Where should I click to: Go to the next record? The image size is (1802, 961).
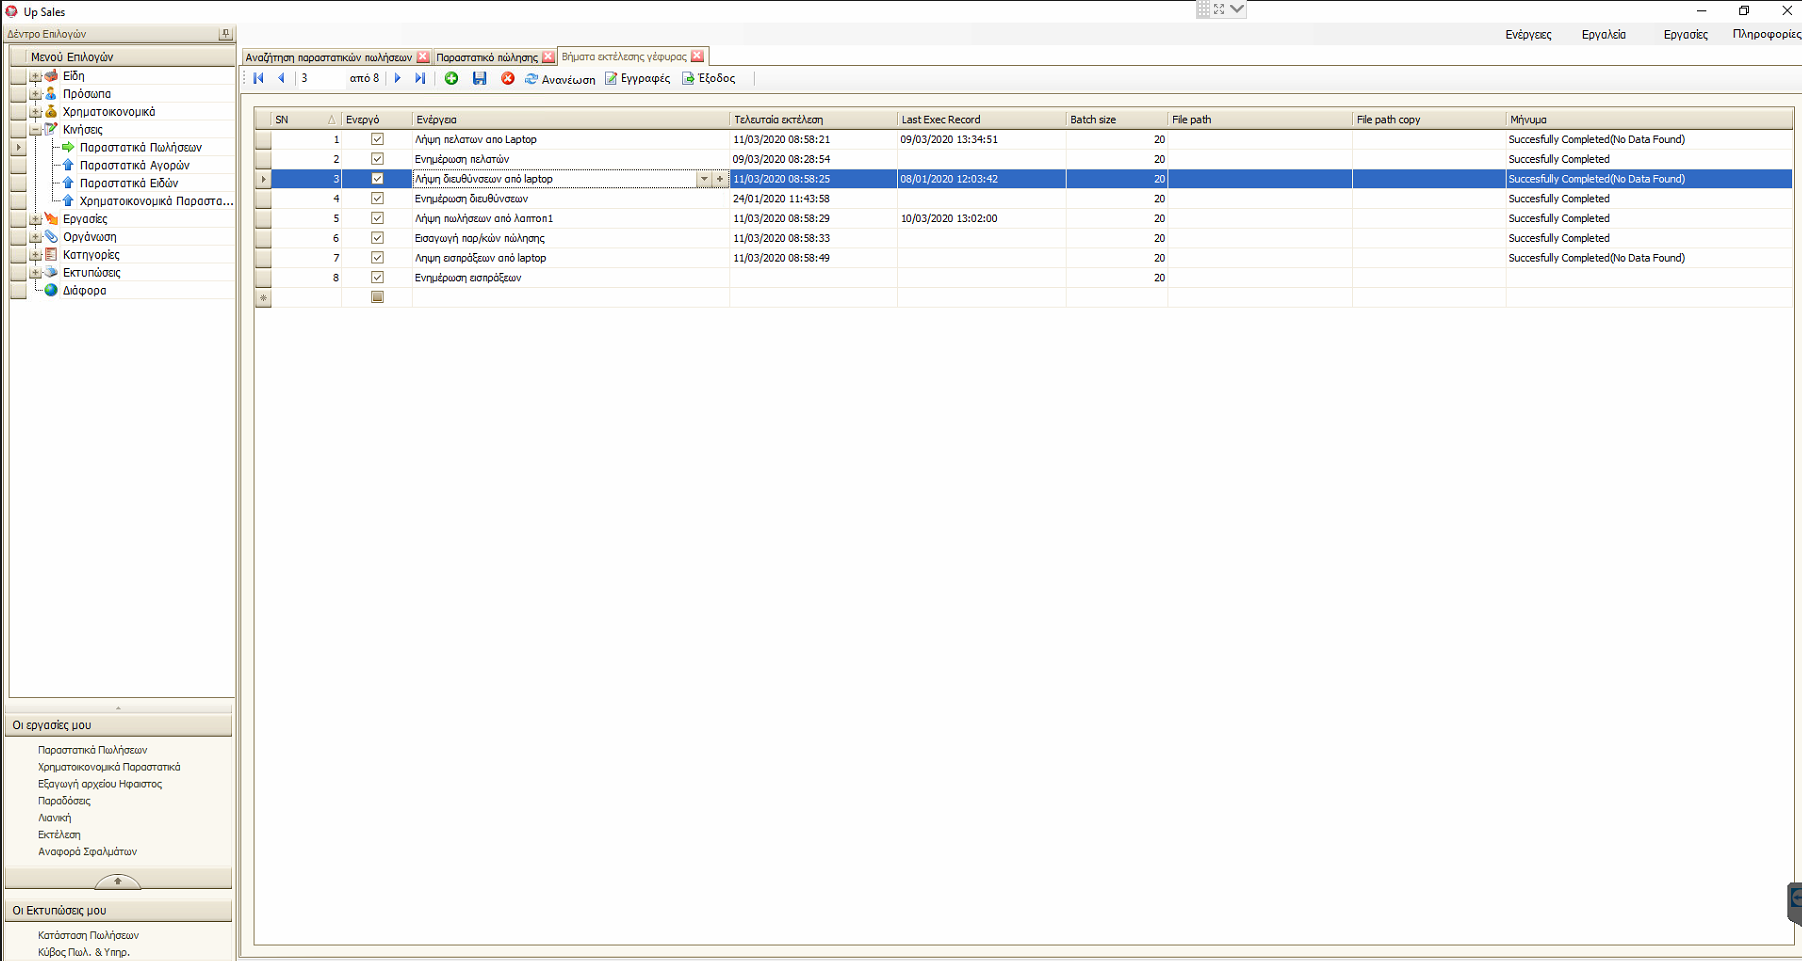pyautogui.click(x=398, y=78)
